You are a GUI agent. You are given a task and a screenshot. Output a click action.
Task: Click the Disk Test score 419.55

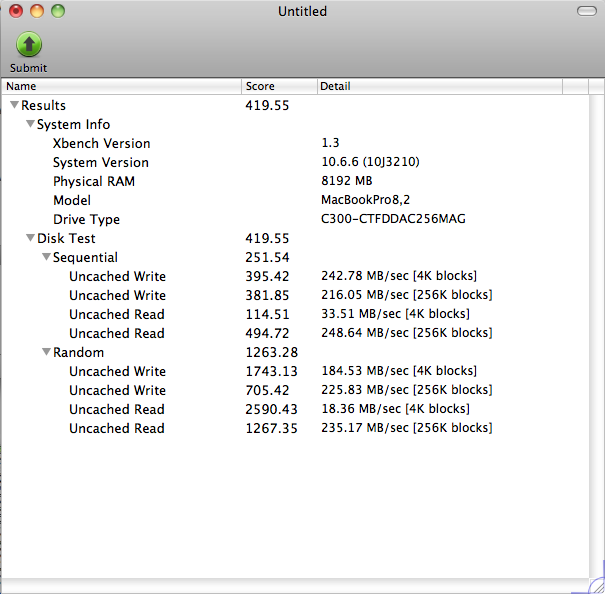[x=267, y=238]
